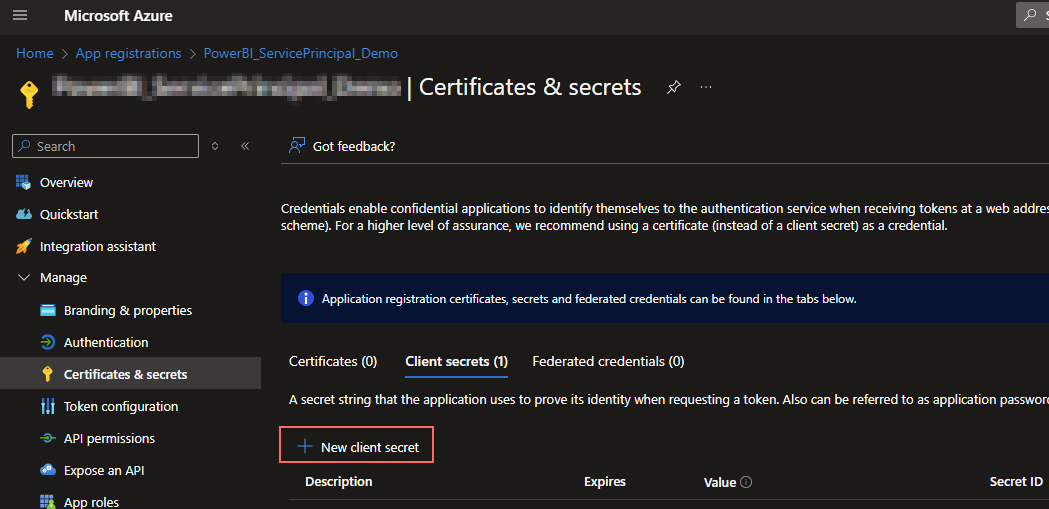The image size is (1049, 509).
Task: Click the Manage section label
Action: tap(64, 278)
